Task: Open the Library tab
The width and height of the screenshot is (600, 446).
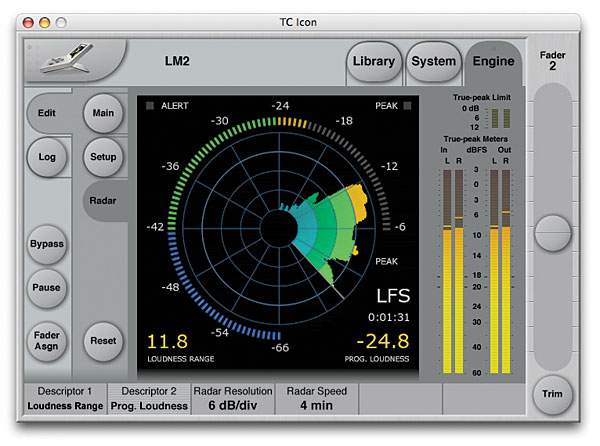Action: click(374, 61)
